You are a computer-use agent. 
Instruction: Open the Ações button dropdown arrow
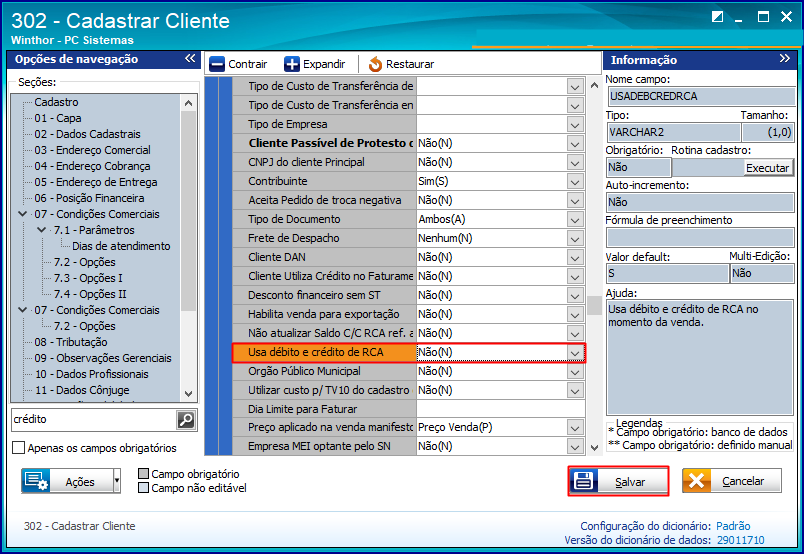(x=117, y=481)
